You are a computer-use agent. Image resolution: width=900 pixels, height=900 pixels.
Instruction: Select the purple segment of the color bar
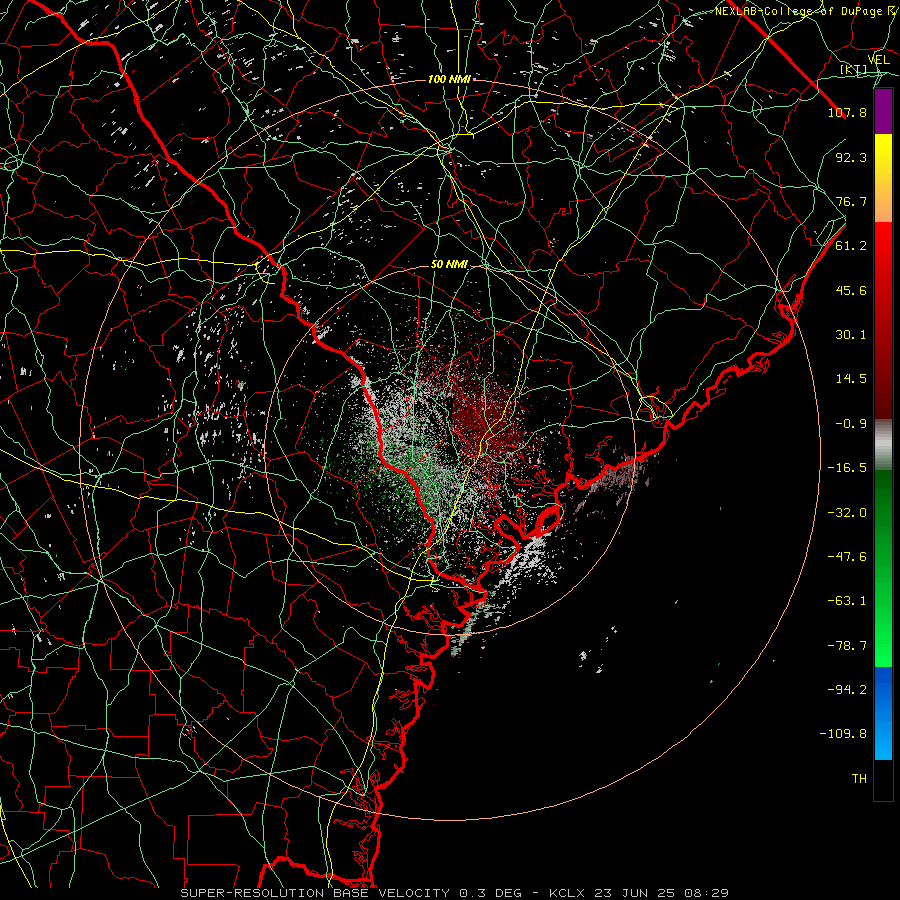coord(883,112)
